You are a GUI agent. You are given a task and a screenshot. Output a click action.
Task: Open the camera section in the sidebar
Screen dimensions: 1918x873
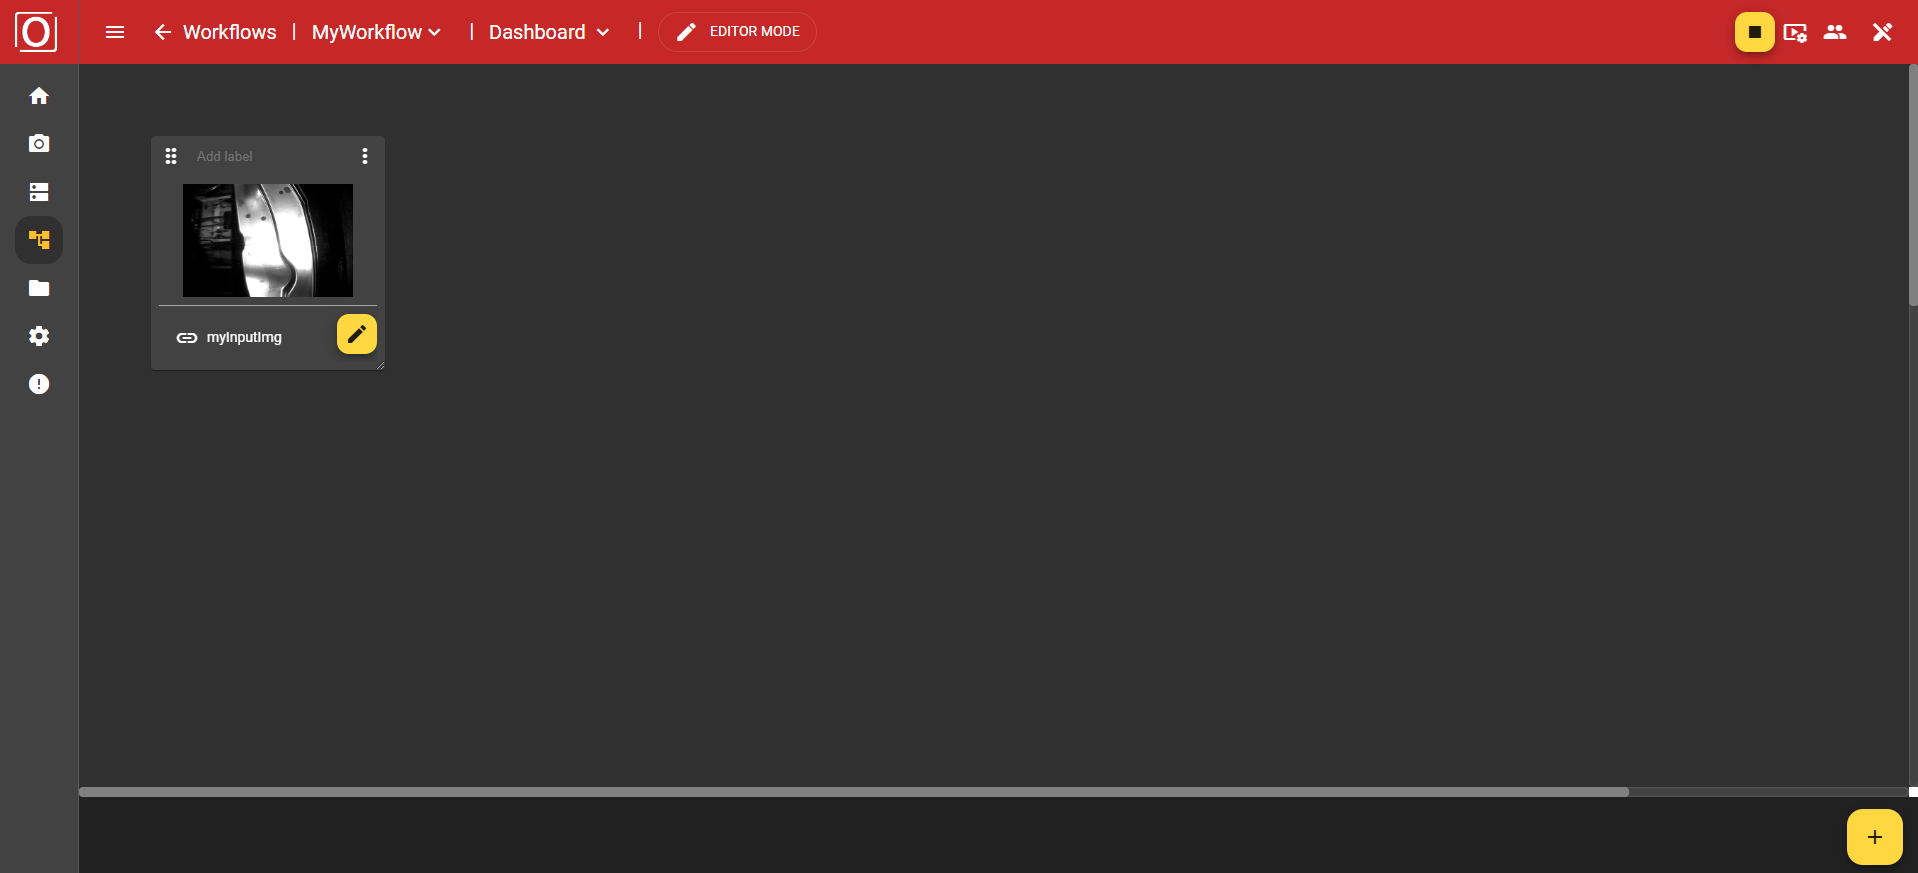click(x=39, y=144)
